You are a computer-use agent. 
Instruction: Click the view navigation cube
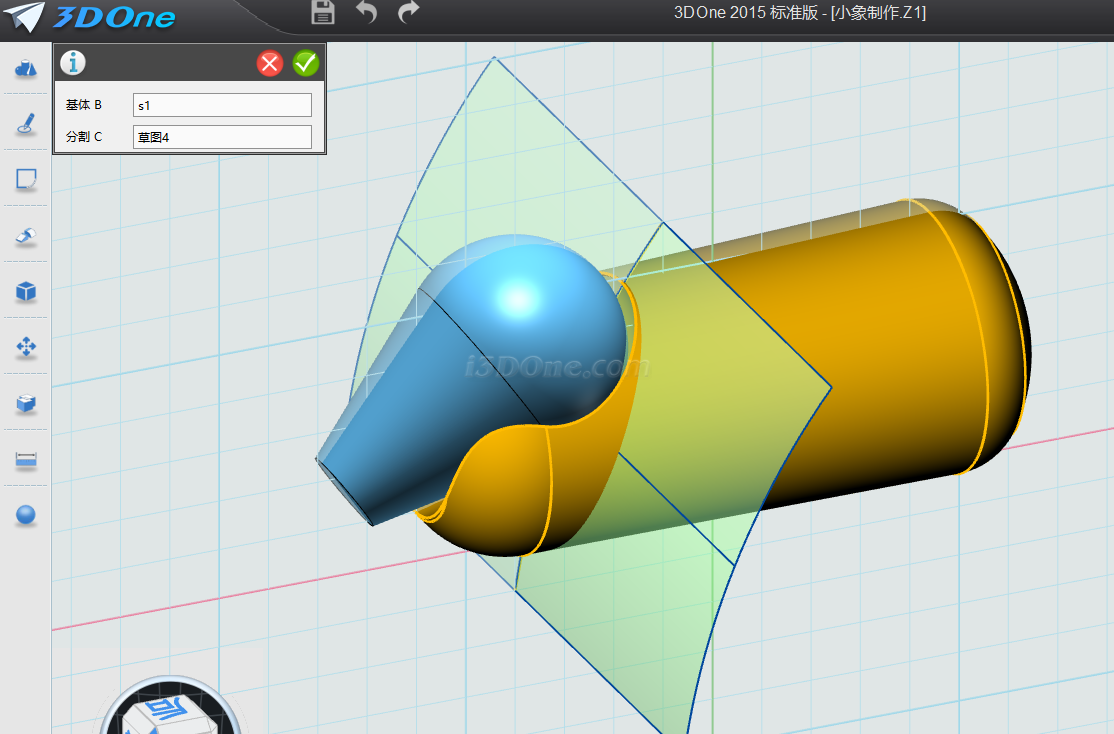tap(168, 712)
